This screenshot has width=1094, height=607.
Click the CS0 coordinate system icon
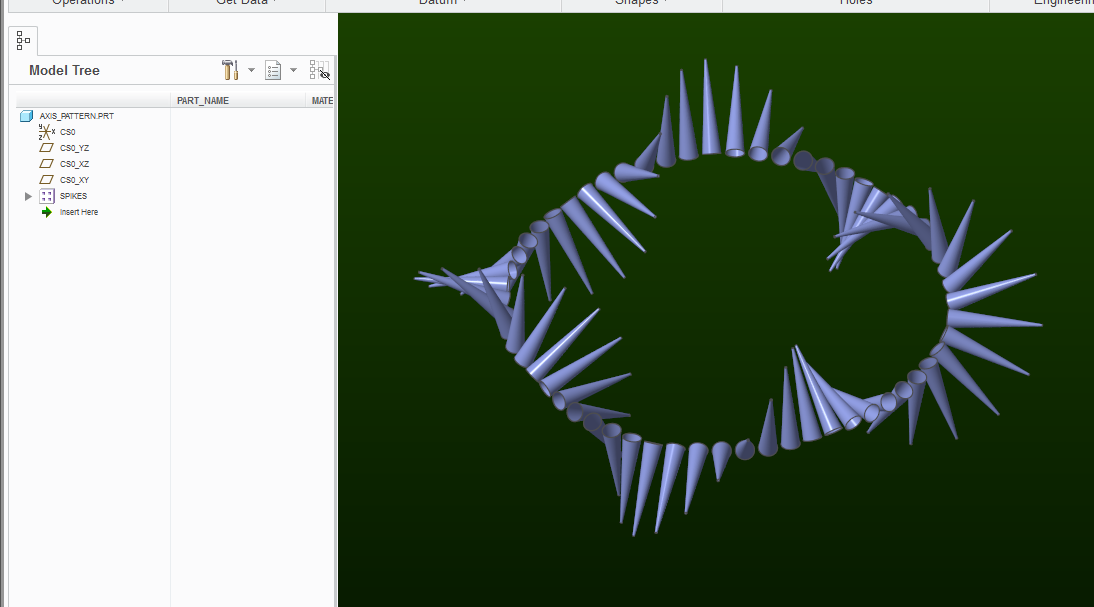[x=47, y=131]
